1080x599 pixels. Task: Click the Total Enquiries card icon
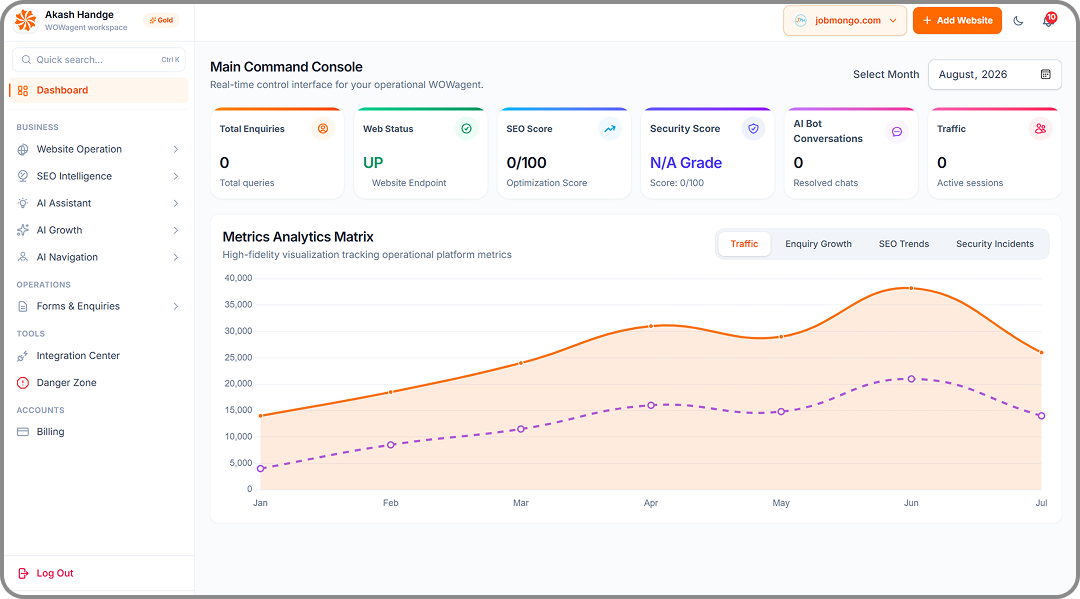point(322,129)
